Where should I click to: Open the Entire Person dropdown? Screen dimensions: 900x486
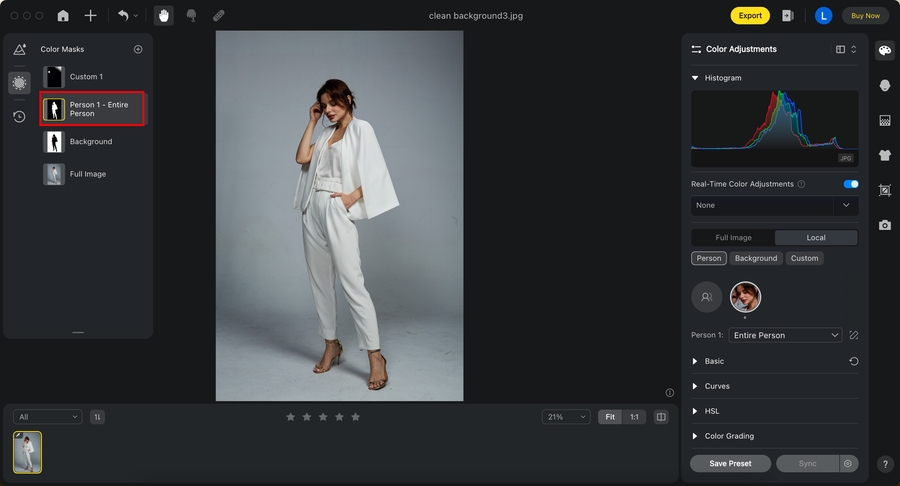tap(785, 335)
